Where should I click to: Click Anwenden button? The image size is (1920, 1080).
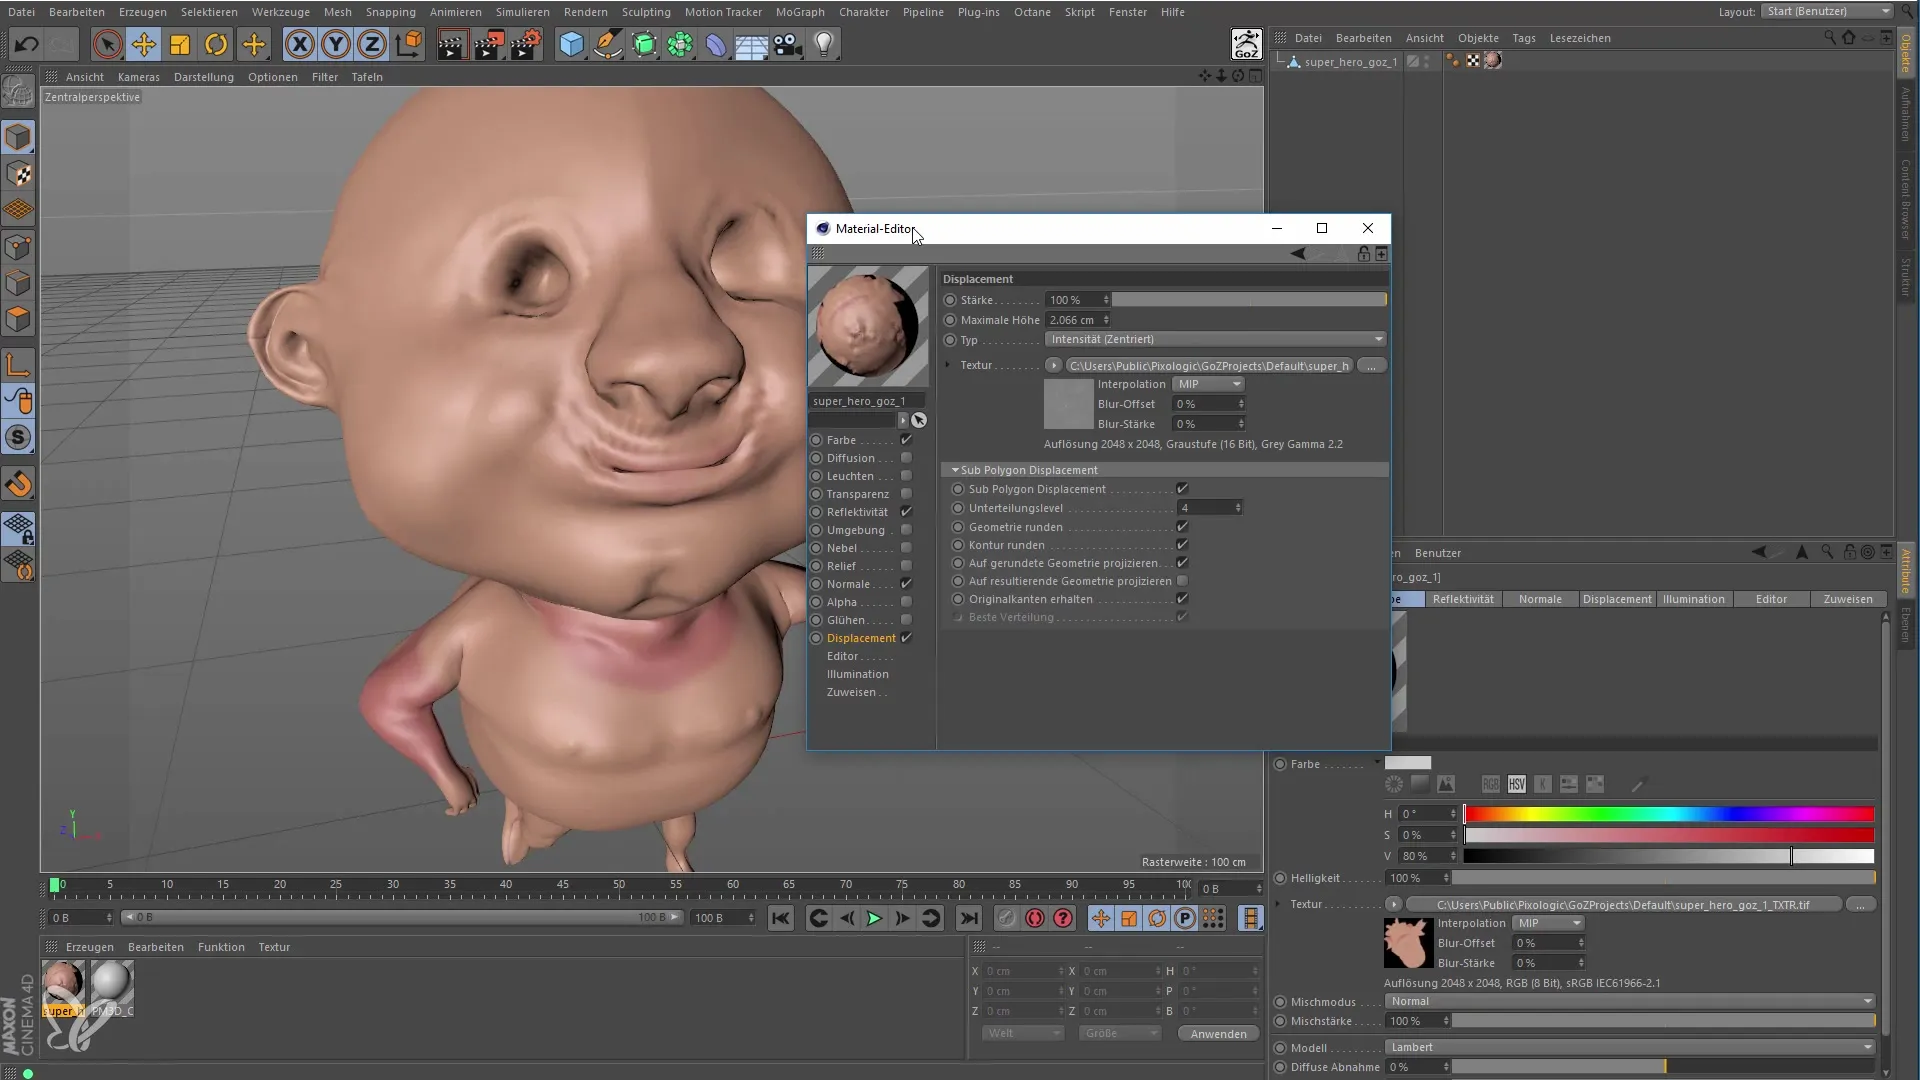click(1218, 1033)
